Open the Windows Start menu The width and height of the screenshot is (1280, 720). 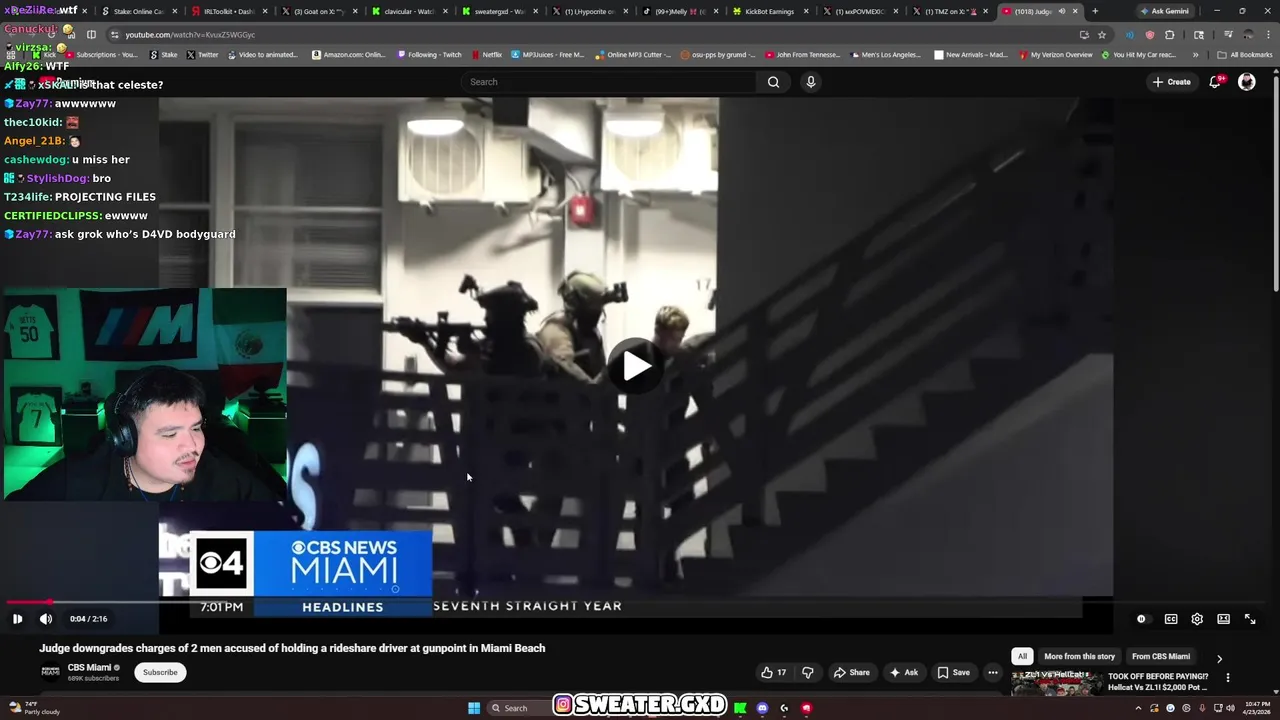[474, 708]
